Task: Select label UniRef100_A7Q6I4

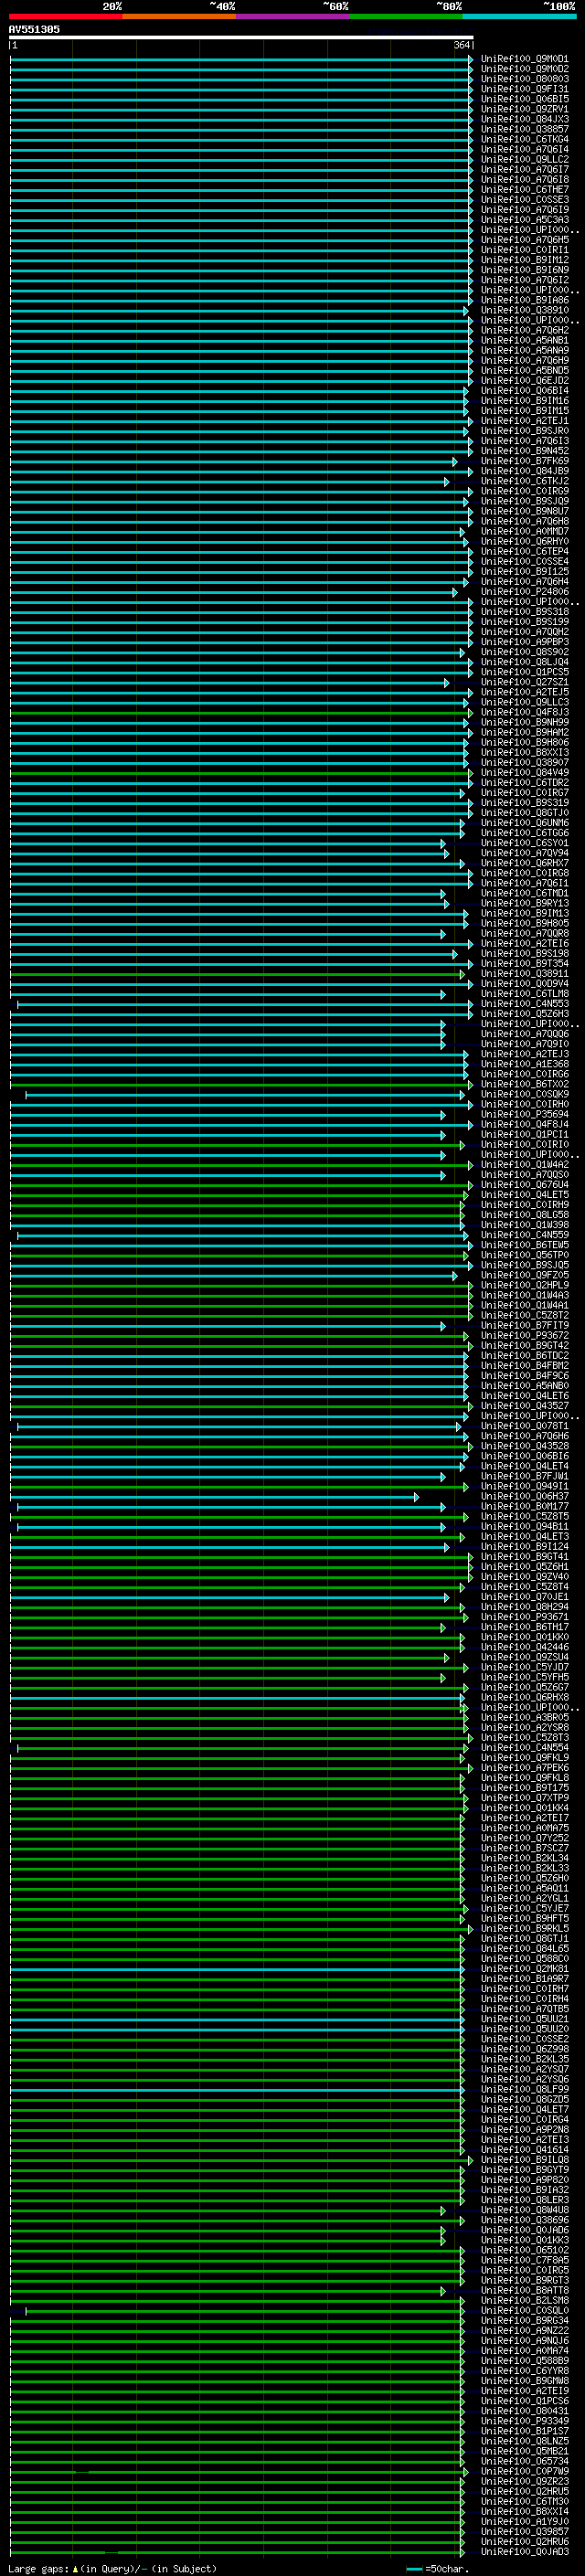Action: [x=525, y=149]
